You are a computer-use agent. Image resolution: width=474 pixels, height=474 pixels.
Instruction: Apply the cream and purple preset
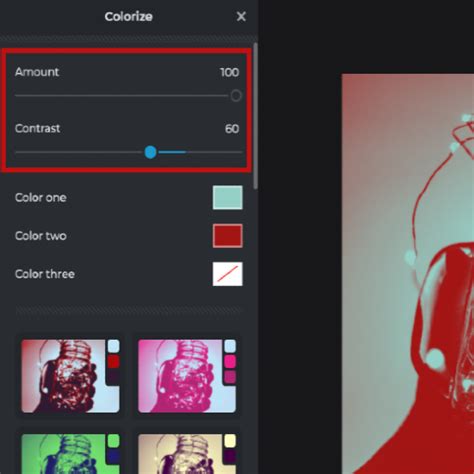point(187,454)
